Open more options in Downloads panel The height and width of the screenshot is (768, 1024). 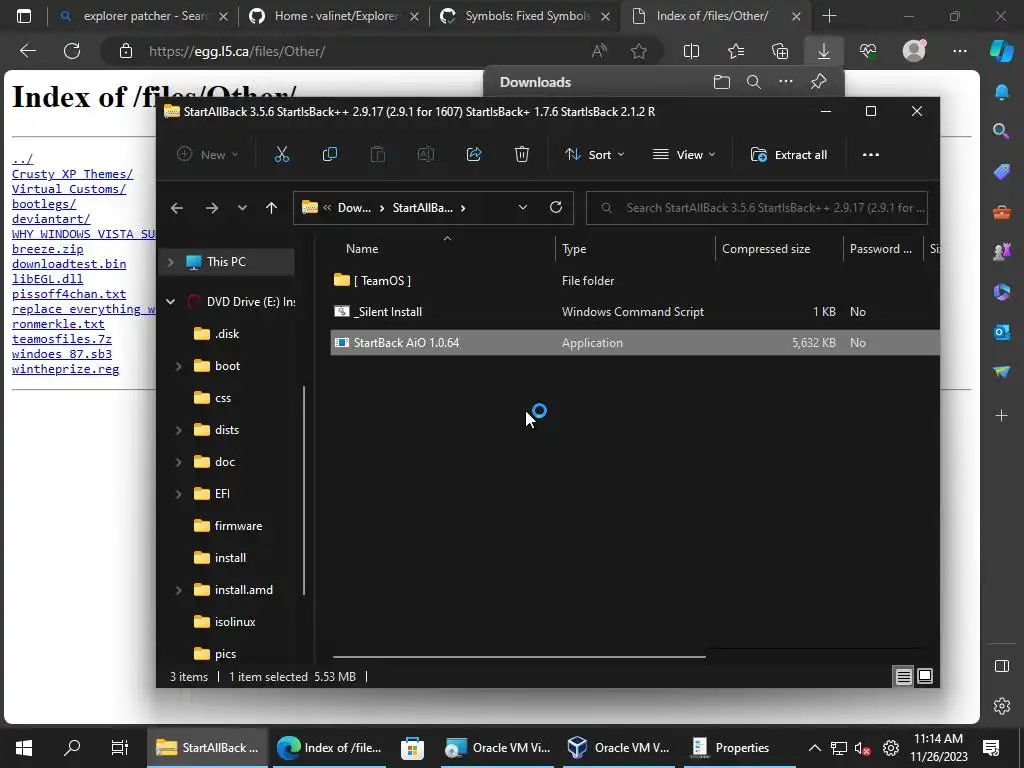pyautogui.click(x=786, y=82)
